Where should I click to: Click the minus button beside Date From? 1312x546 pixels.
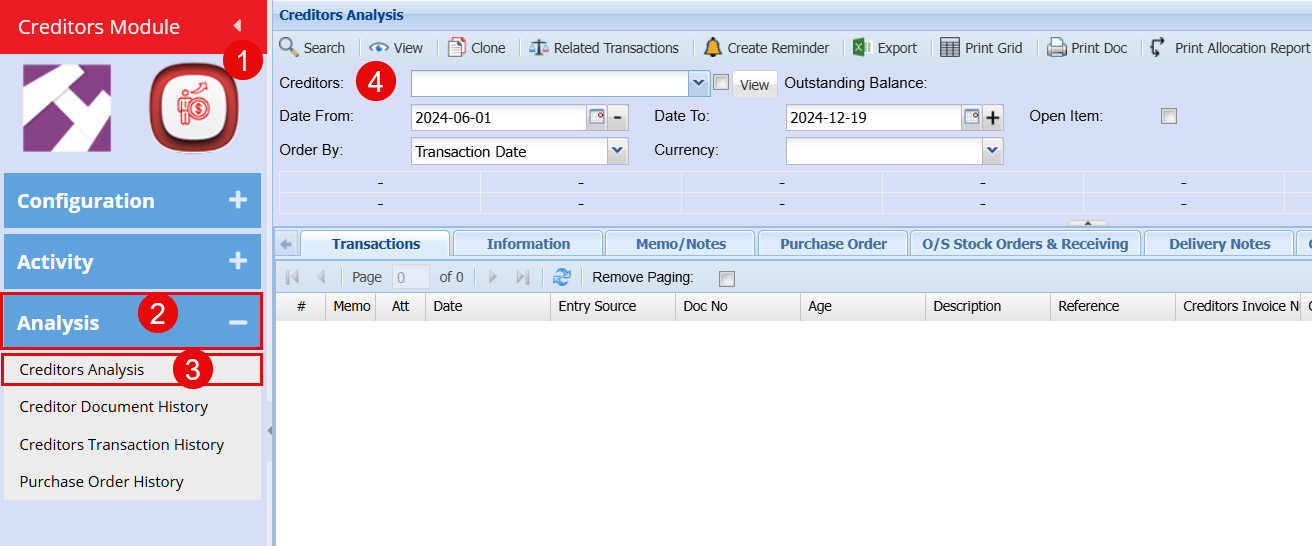[x=618, y=117]
